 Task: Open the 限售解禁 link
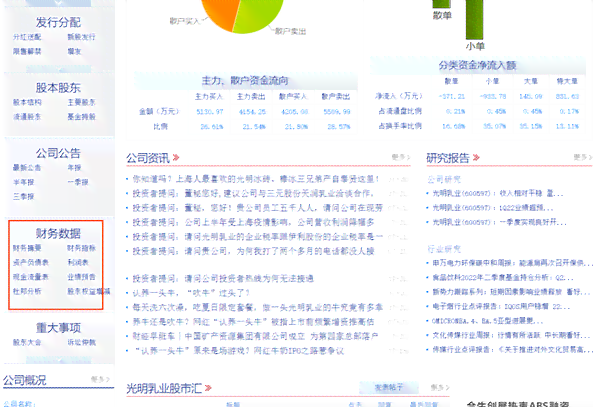[27, 51]
